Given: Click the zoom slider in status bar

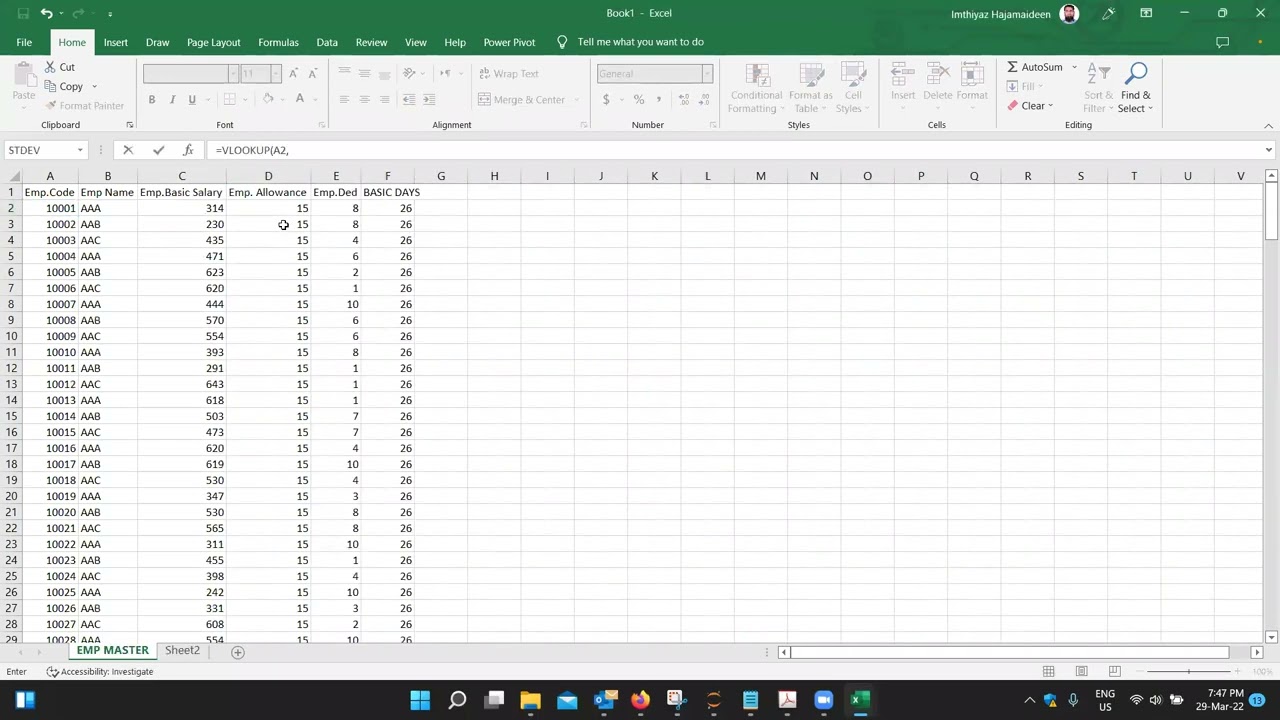Looking at the screenshot, I should click(x=1188, y=671).
